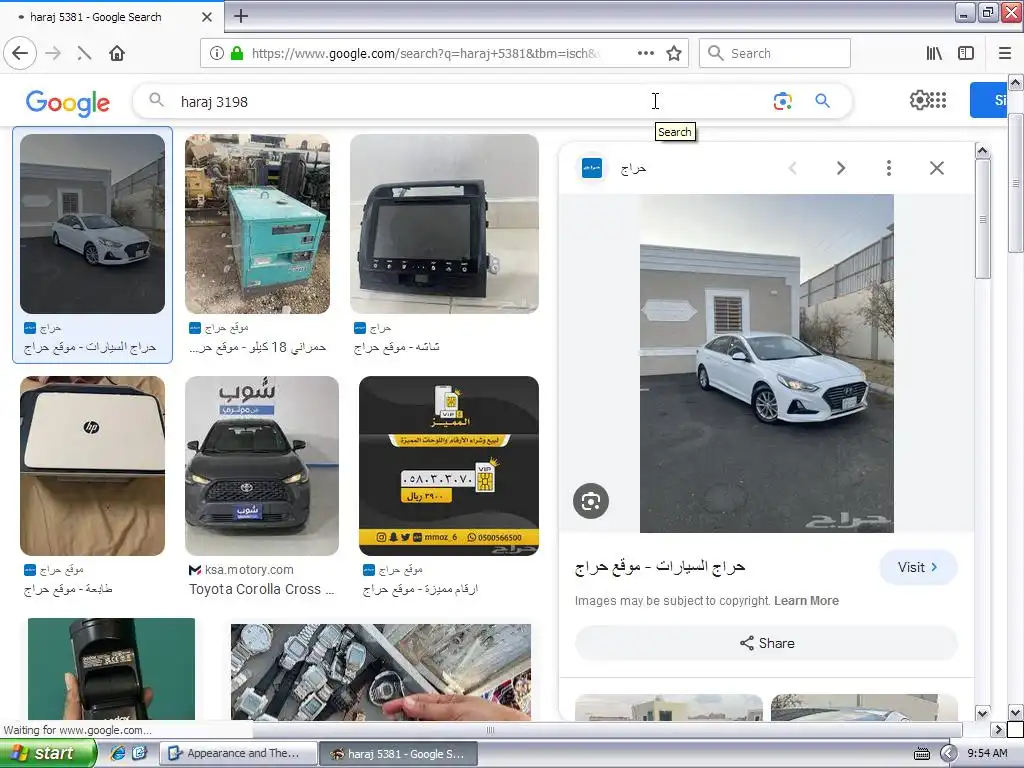This screenshot has width=1024, height=768.
Task: Click horizontal scrollbar right arrow
Action: [998, 729]
